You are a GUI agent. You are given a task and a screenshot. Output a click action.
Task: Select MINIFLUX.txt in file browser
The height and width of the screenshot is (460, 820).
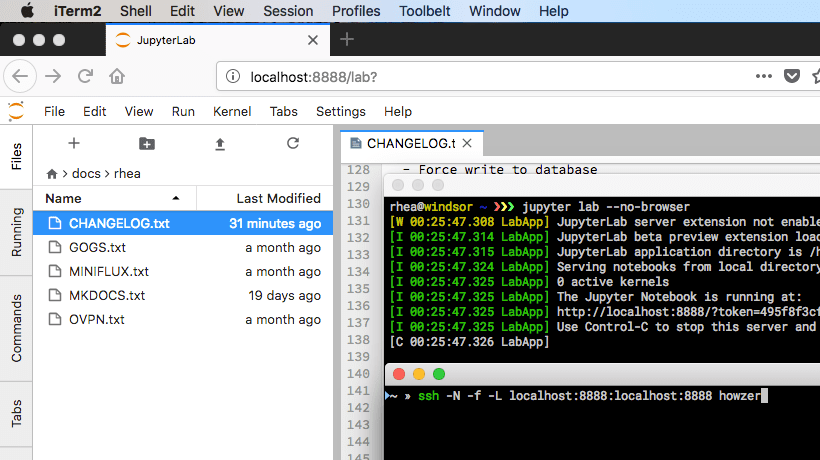pos(183,271)
